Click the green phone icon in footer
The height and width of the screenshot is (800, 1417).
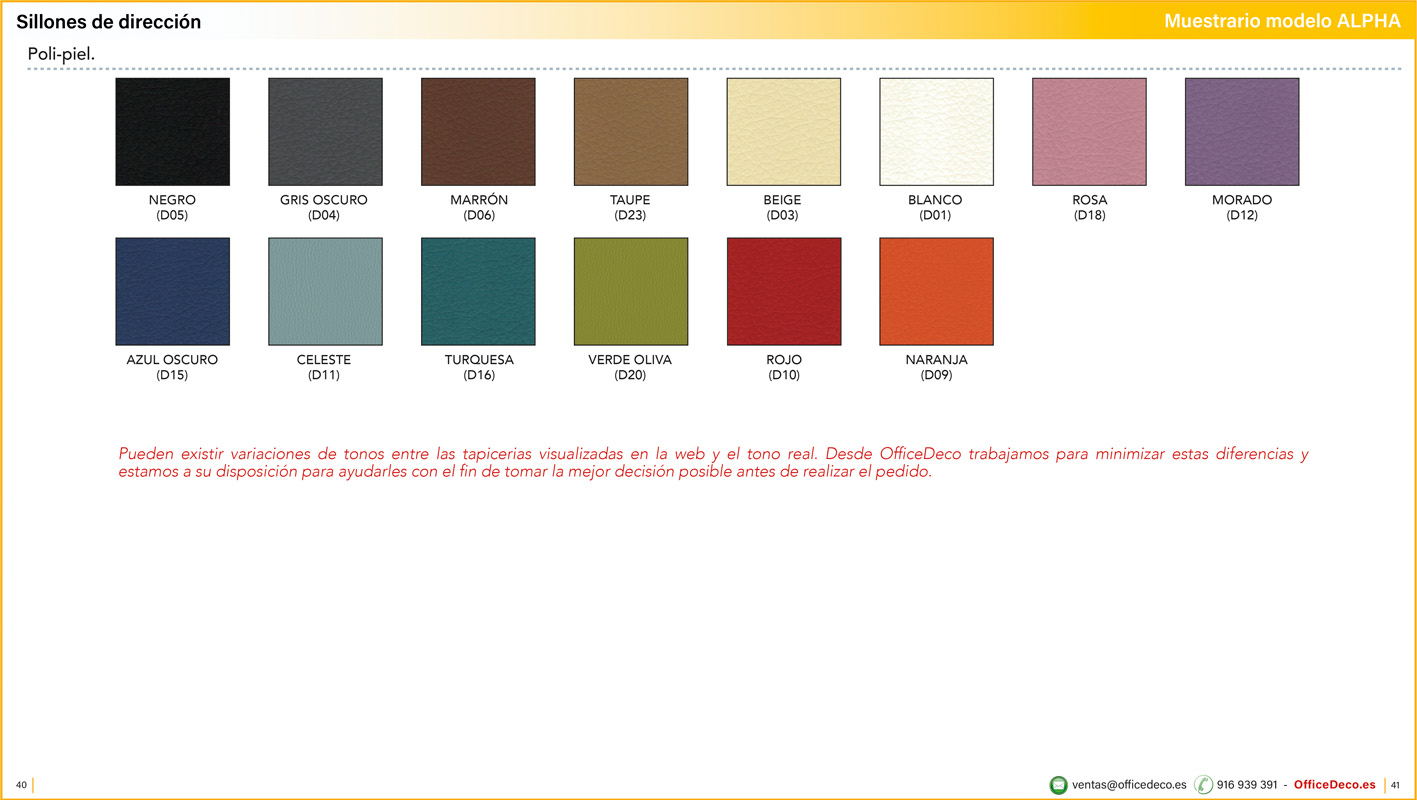coord(1203,785)
